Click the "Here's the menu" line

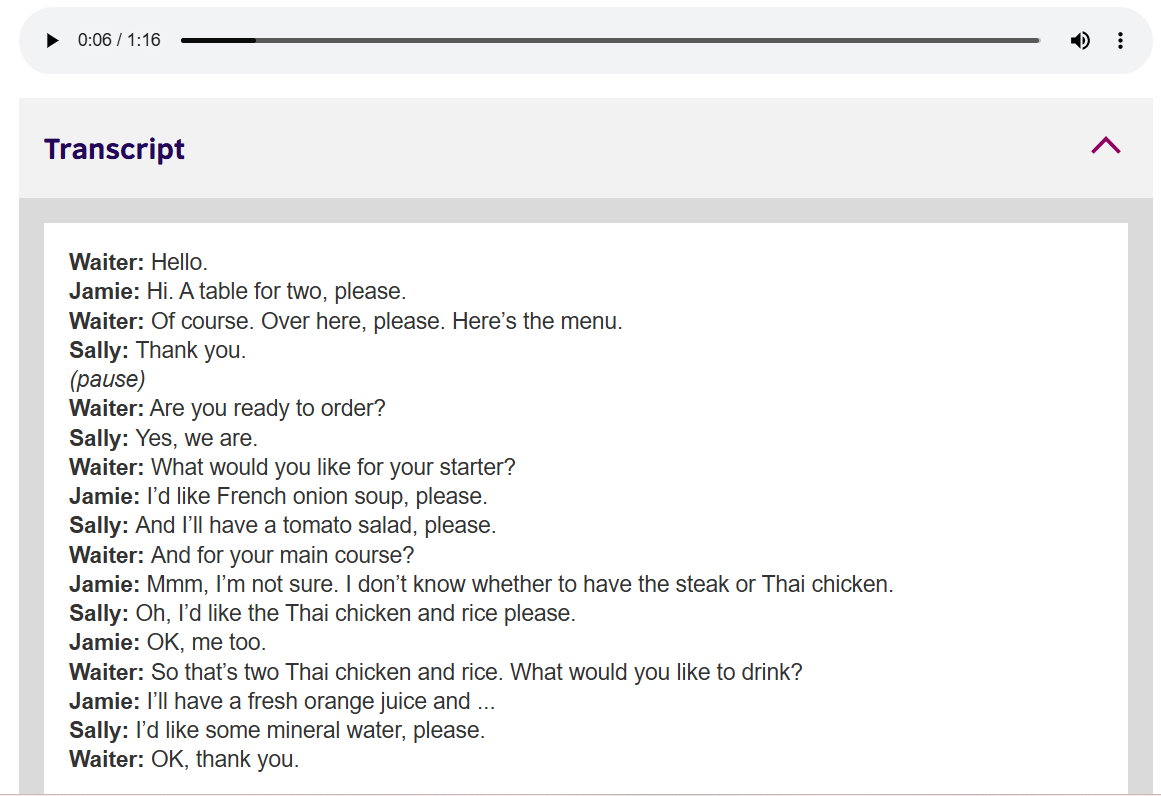[x=345, y=322]
